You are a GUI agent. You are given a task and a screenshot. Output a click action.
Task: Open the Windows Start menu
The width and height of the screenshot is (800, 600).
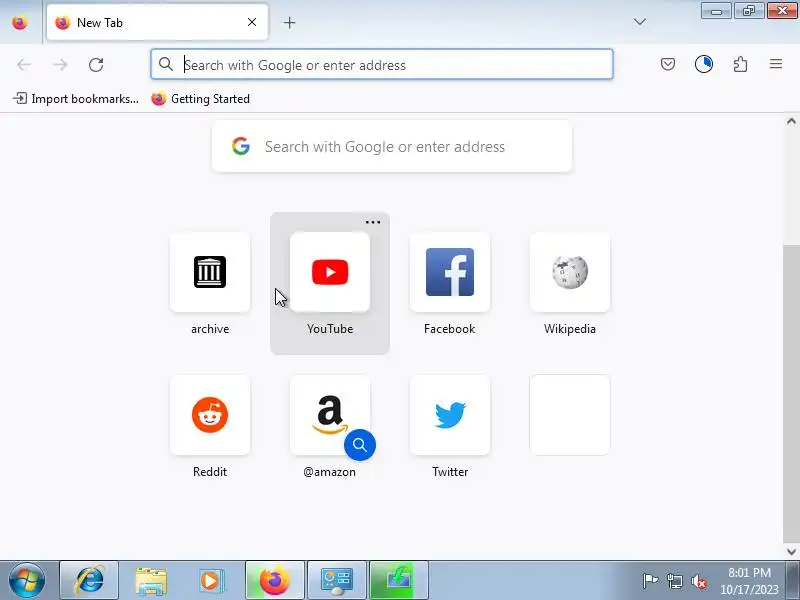pos(27,581)
